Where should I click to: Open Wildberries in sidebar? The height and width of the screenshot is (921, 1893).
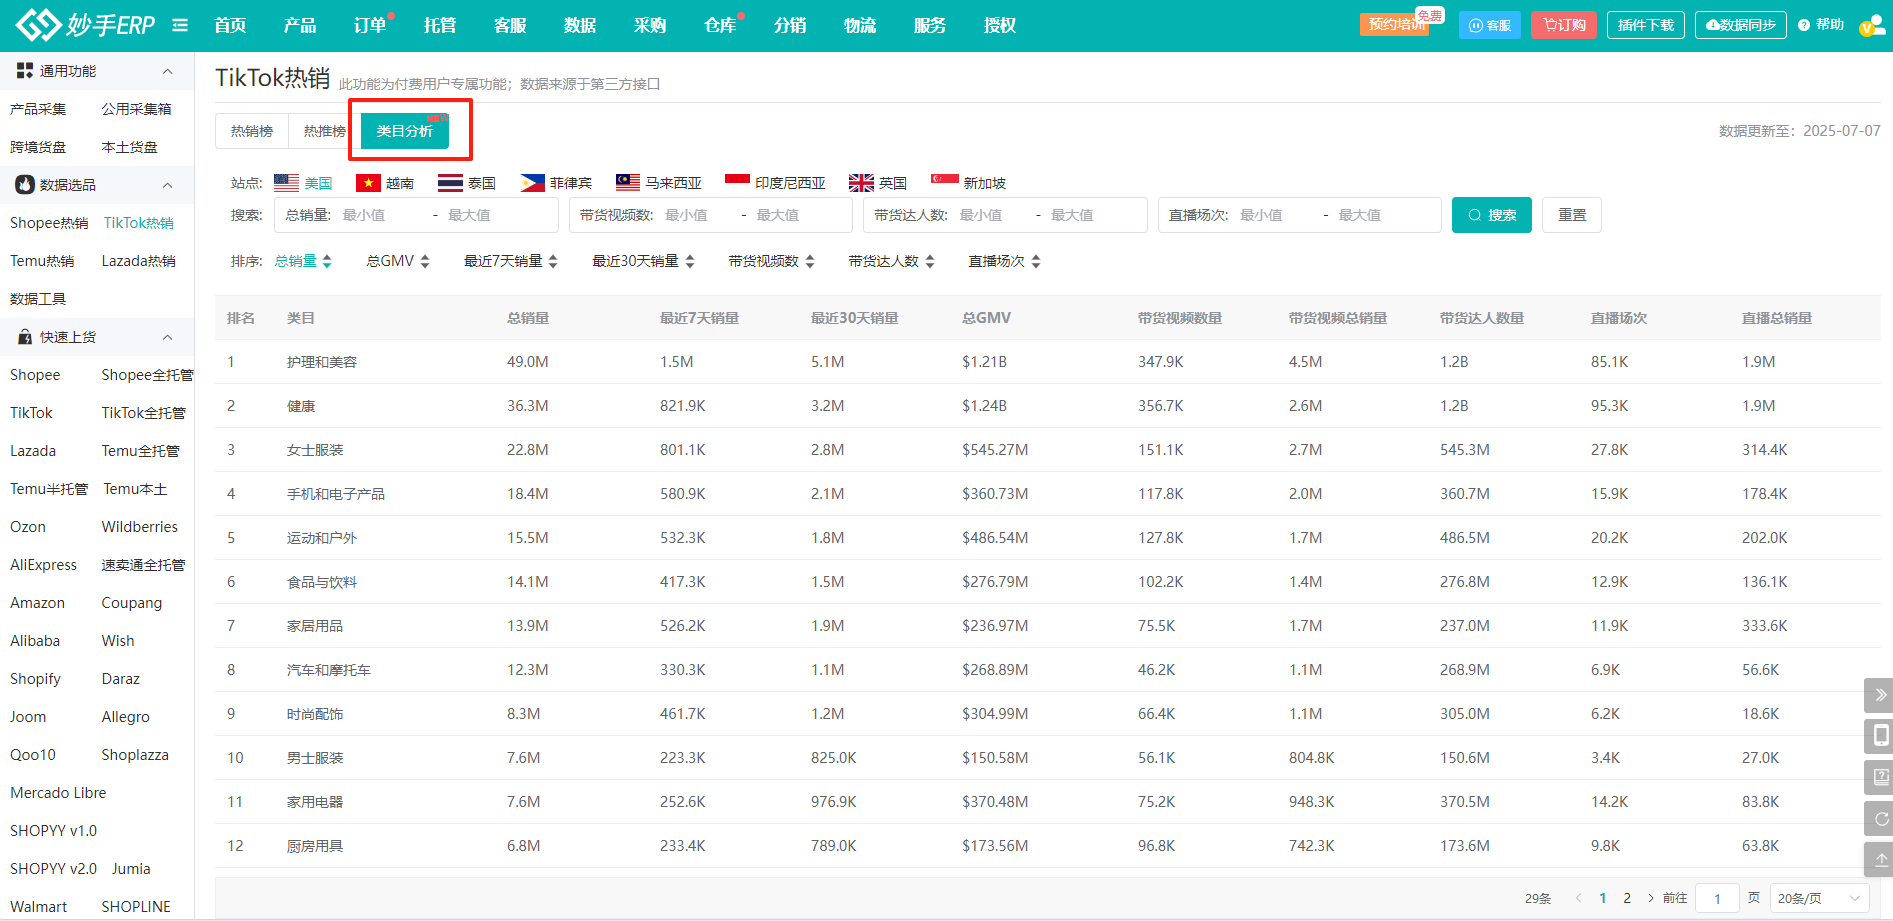pyautogui.click(x=140, y=527)
